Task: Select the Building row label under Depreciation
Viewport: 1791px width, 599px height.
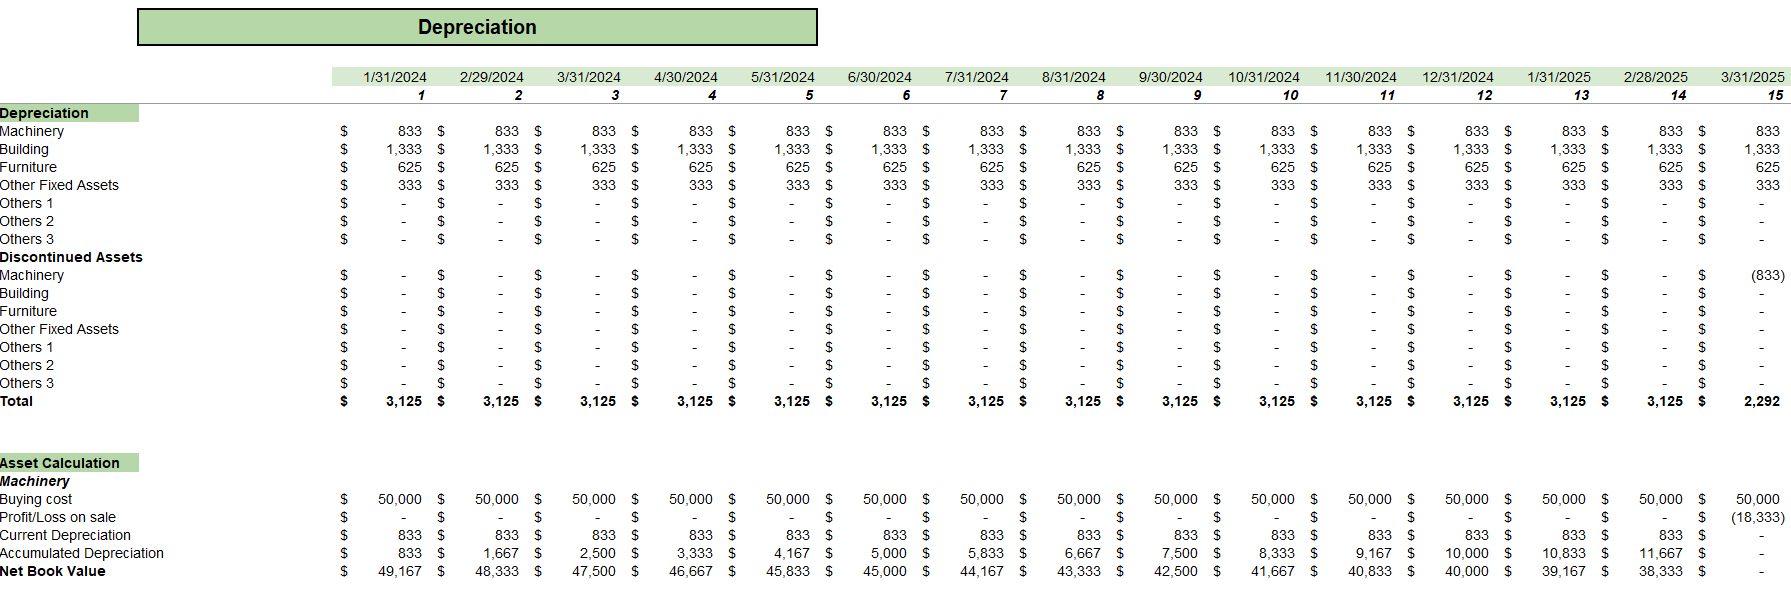Action: pyautogui.click(x=24, y=149)
